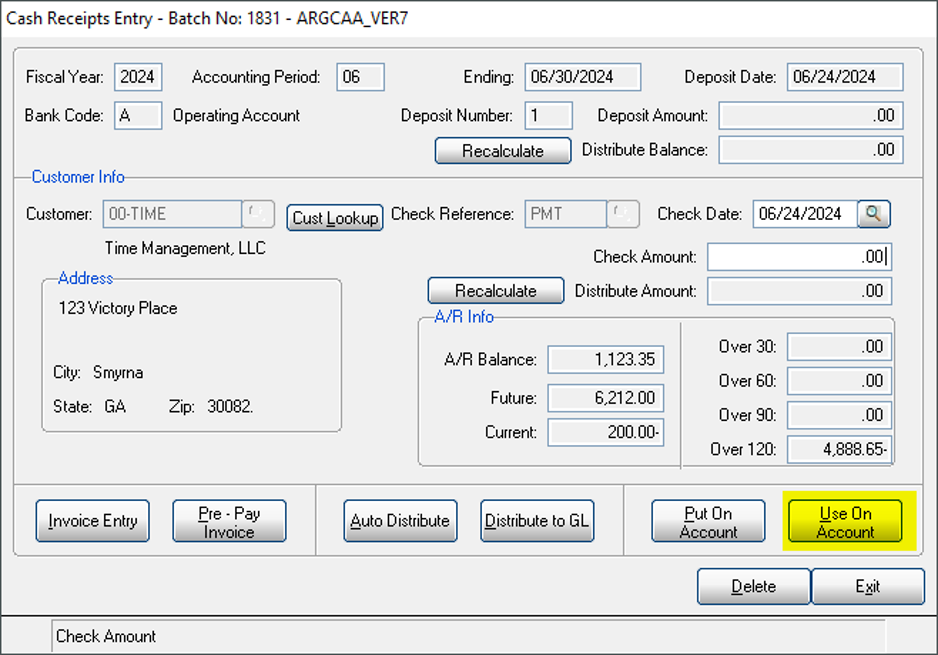Click the Over 90 amount field
Screen dimensions: 938x655
(839, 415)
